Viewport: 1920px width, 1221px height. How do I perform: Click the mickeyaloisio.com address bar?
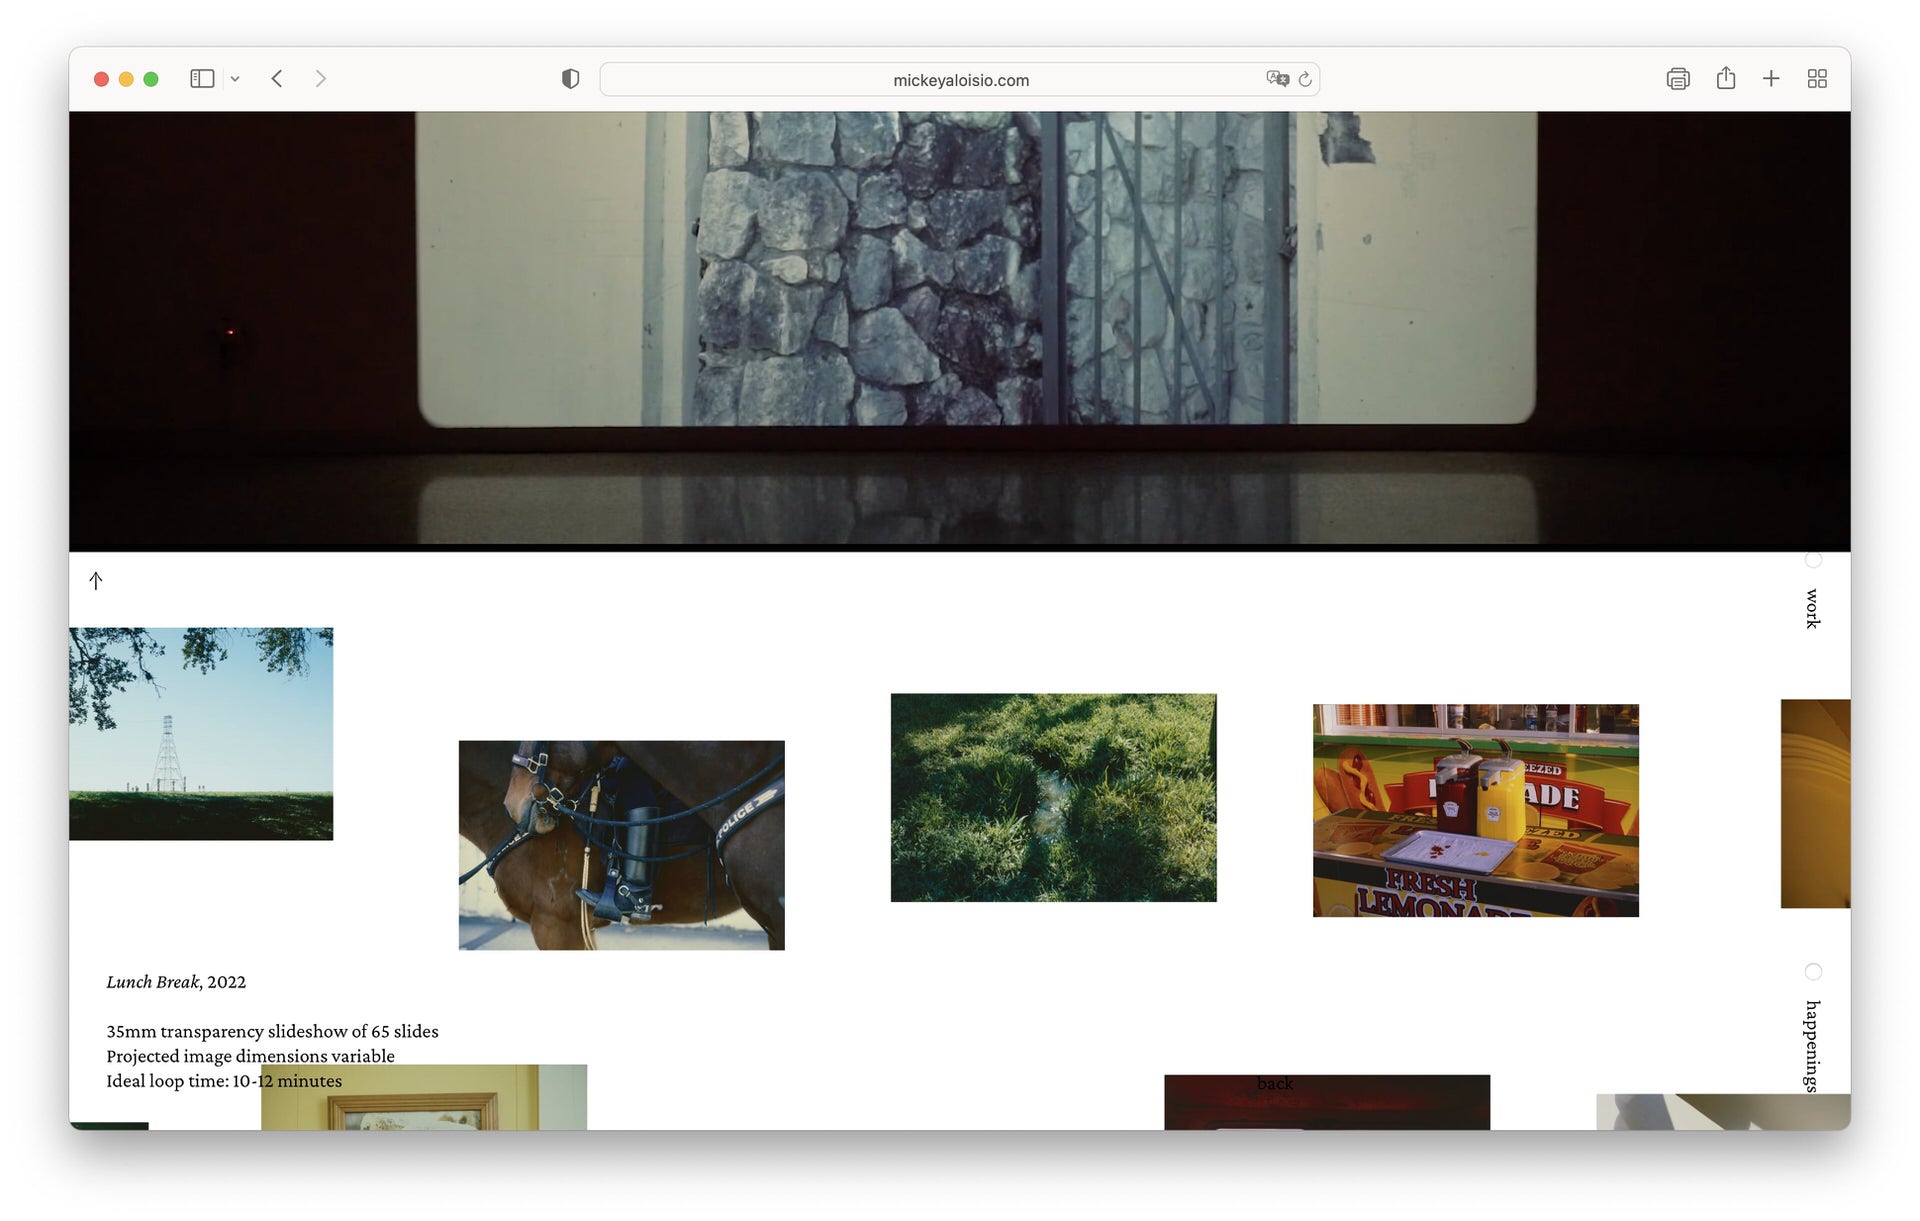pos(960,80)
